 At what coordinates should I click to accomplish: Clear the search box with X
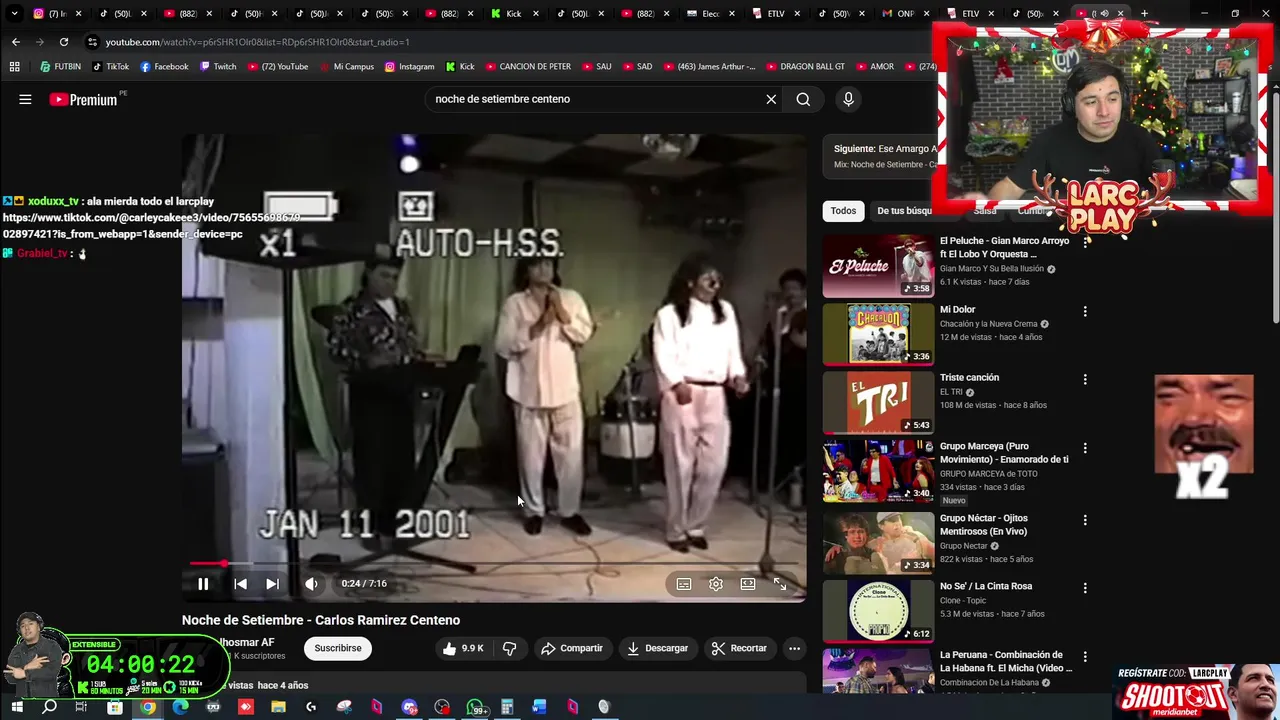(771, 99)
